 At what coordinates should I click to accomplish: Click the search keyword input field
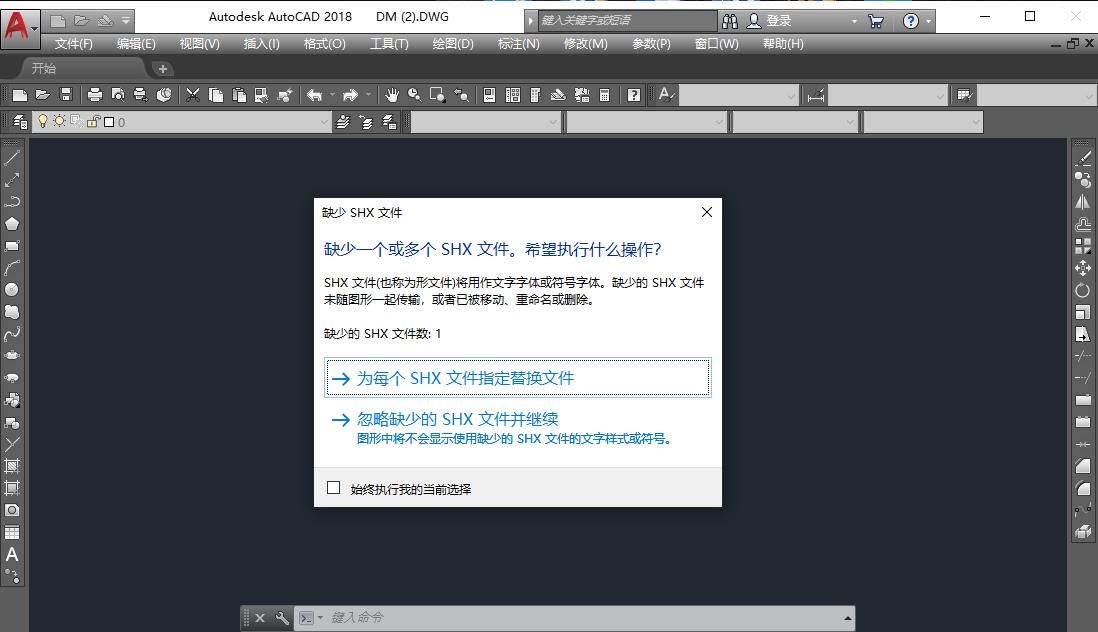pyautogui.click(x=620, y=20)
